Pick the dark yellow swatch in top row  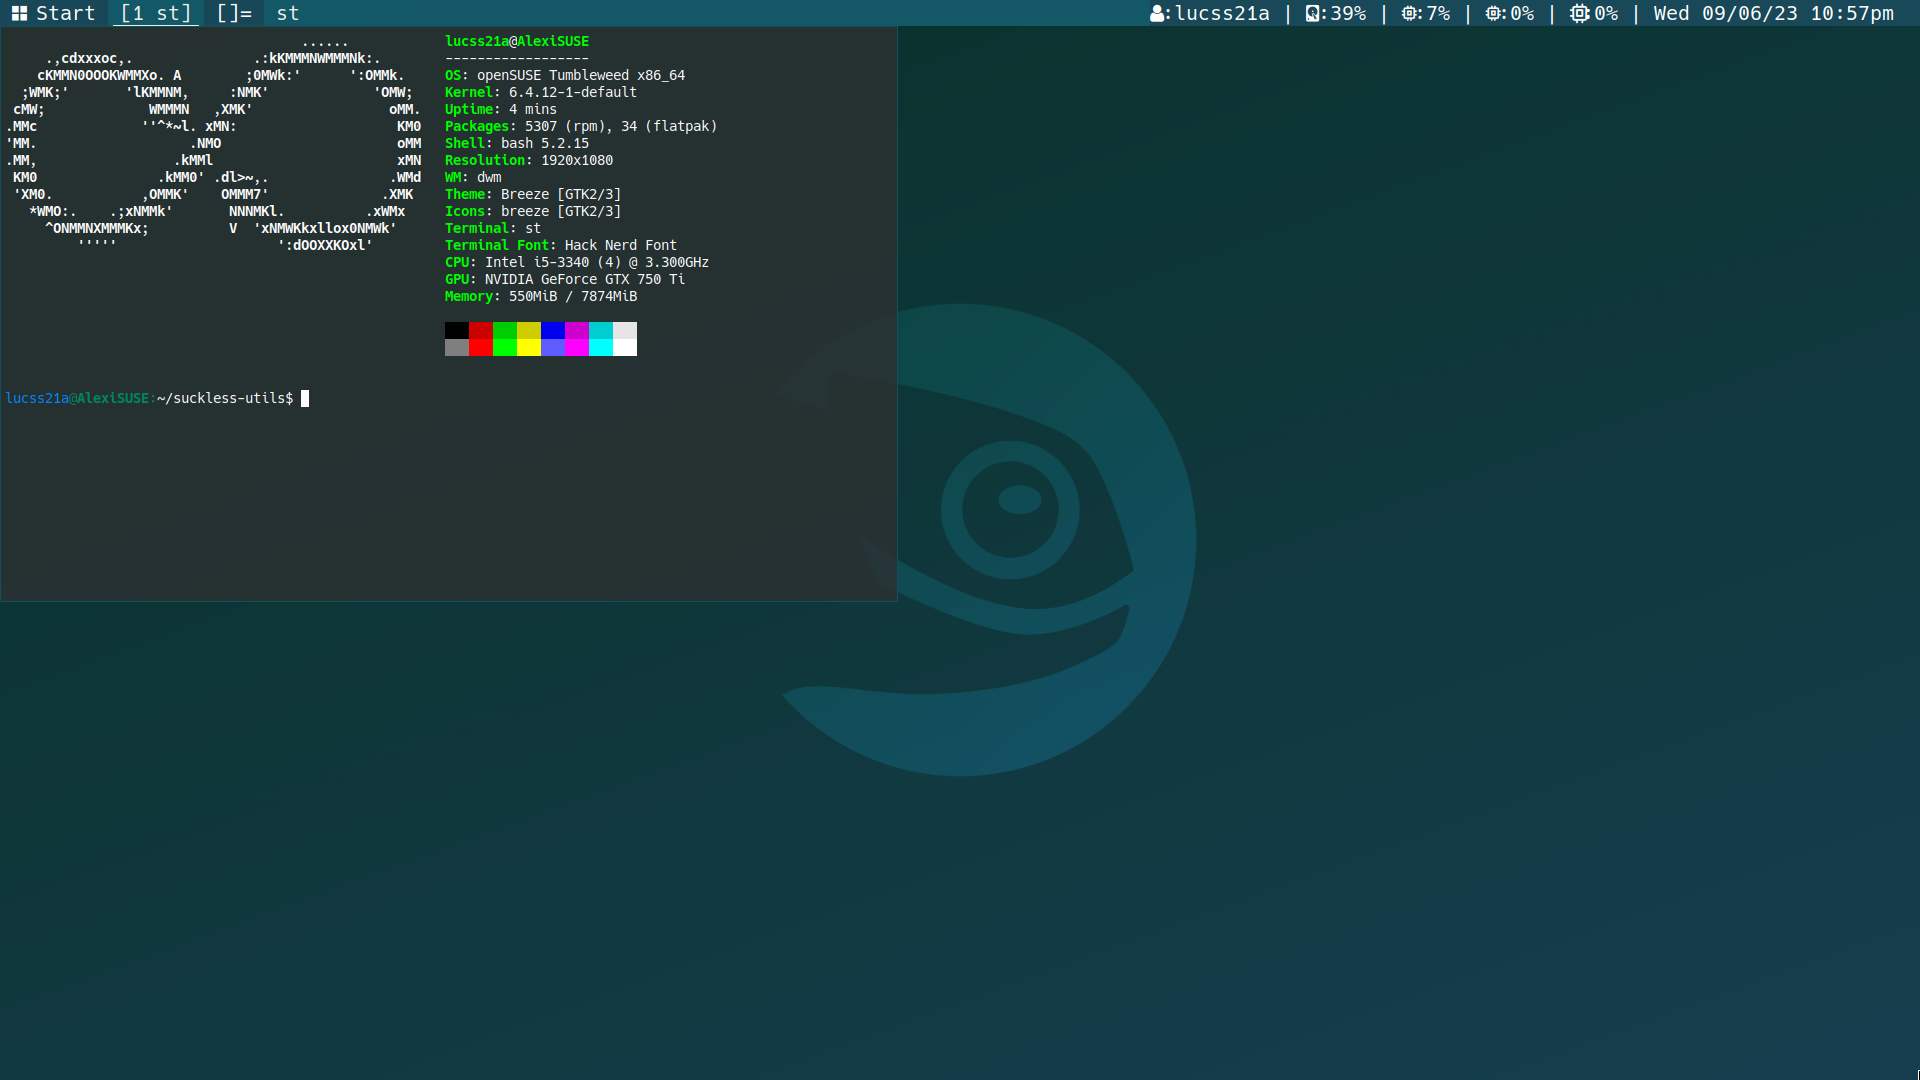point(529,330)
